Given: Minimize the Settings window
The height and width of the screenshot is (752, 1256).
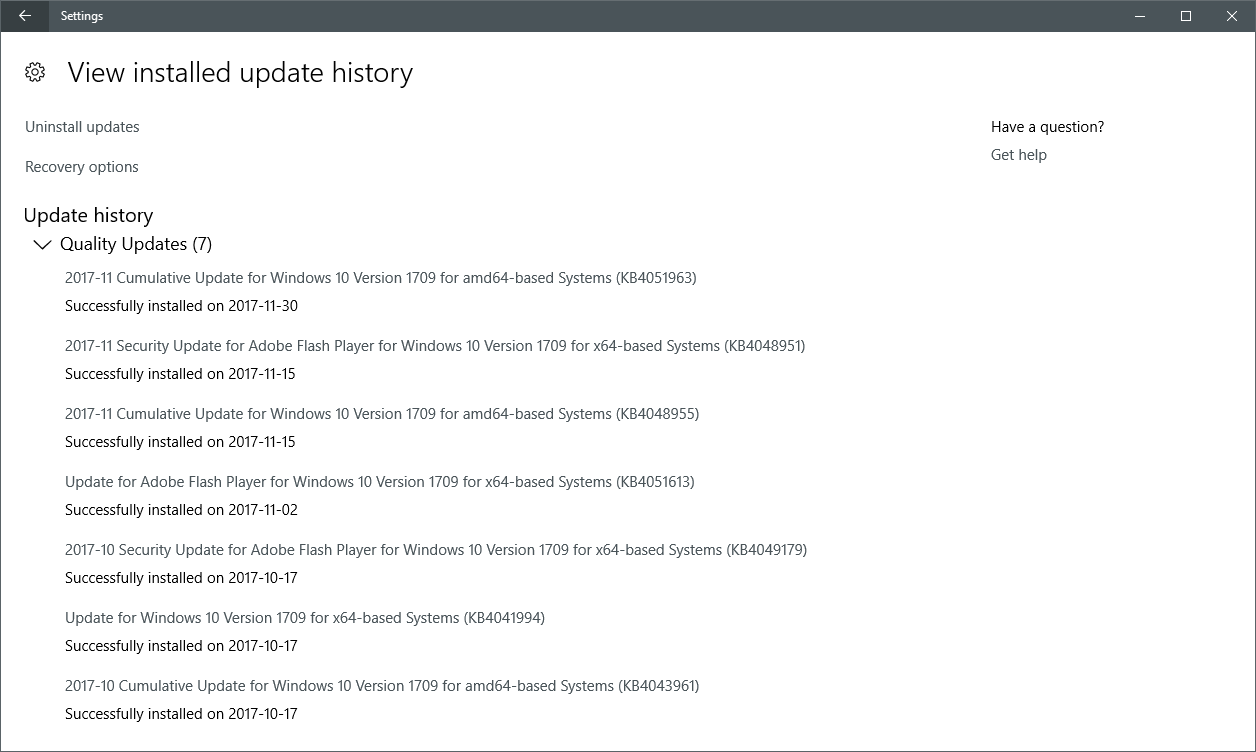Looking at the screenshot, I should click(x=1140, y=16).
